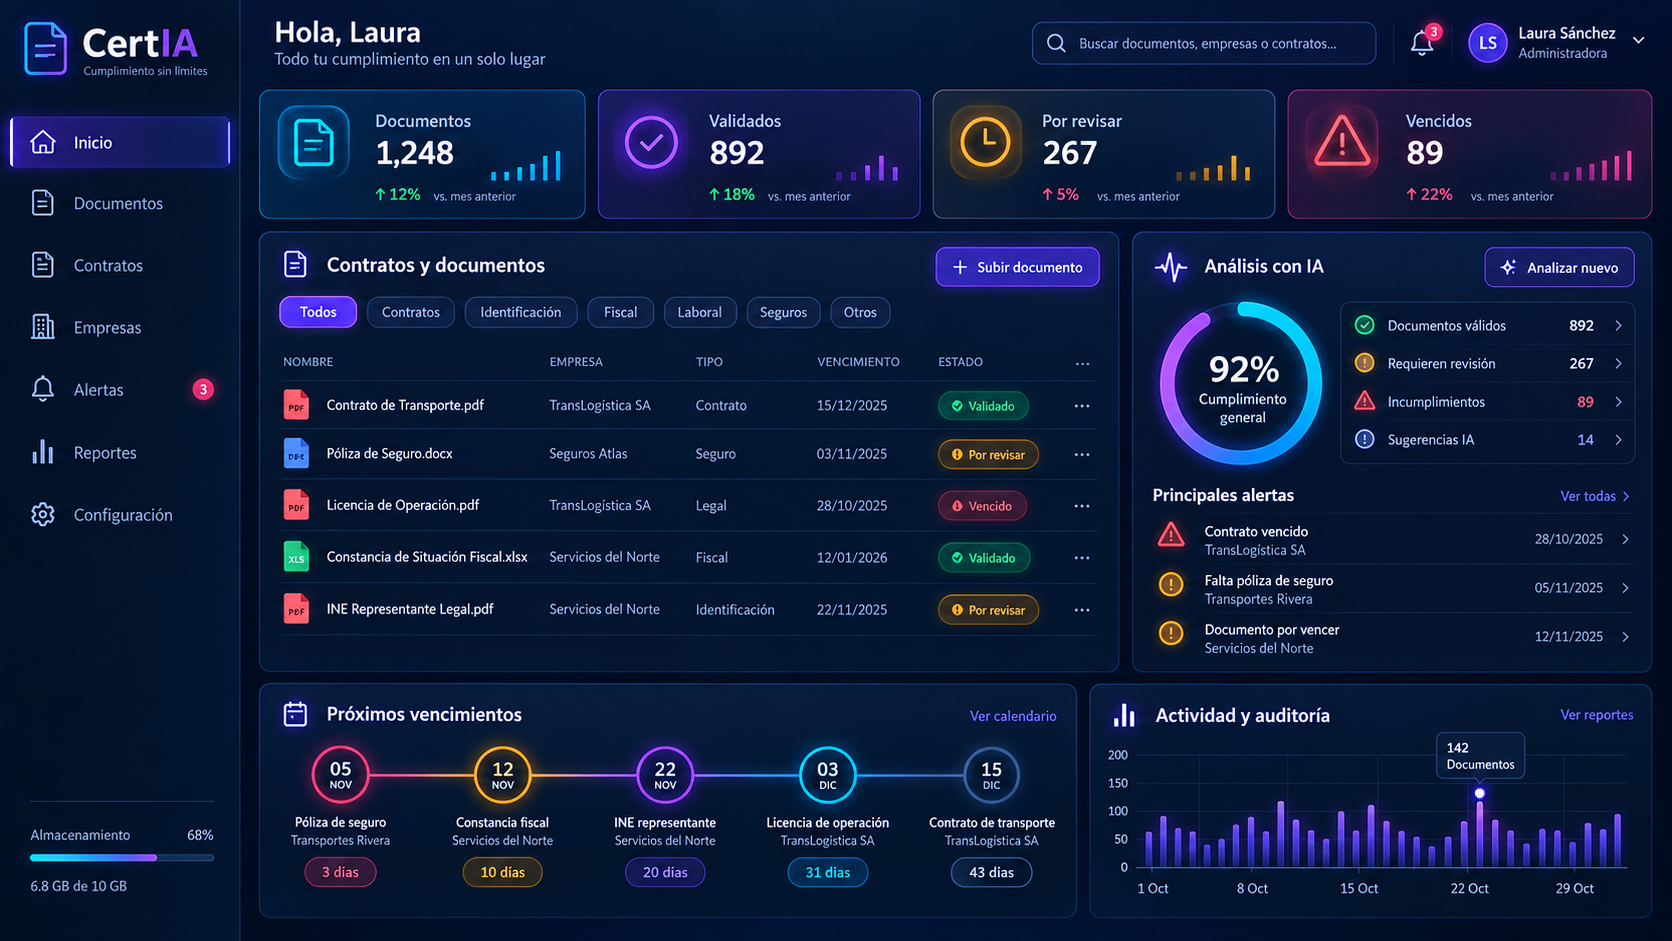
Task: Open the Ver calendario link
Action: coord(1013,716)
